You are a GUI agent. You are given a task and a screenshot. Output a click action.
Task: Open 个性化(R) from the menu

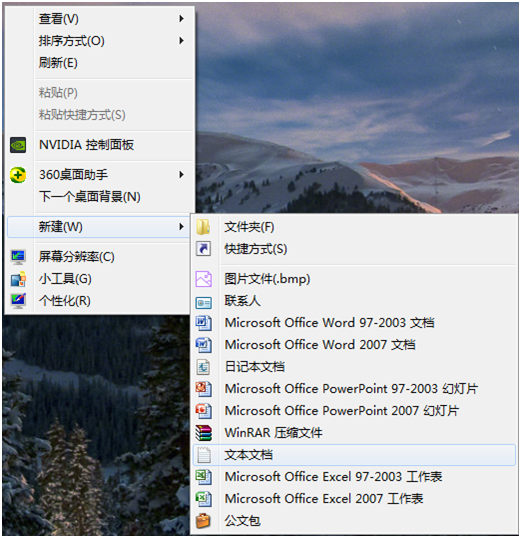click(x=65, y=301)
